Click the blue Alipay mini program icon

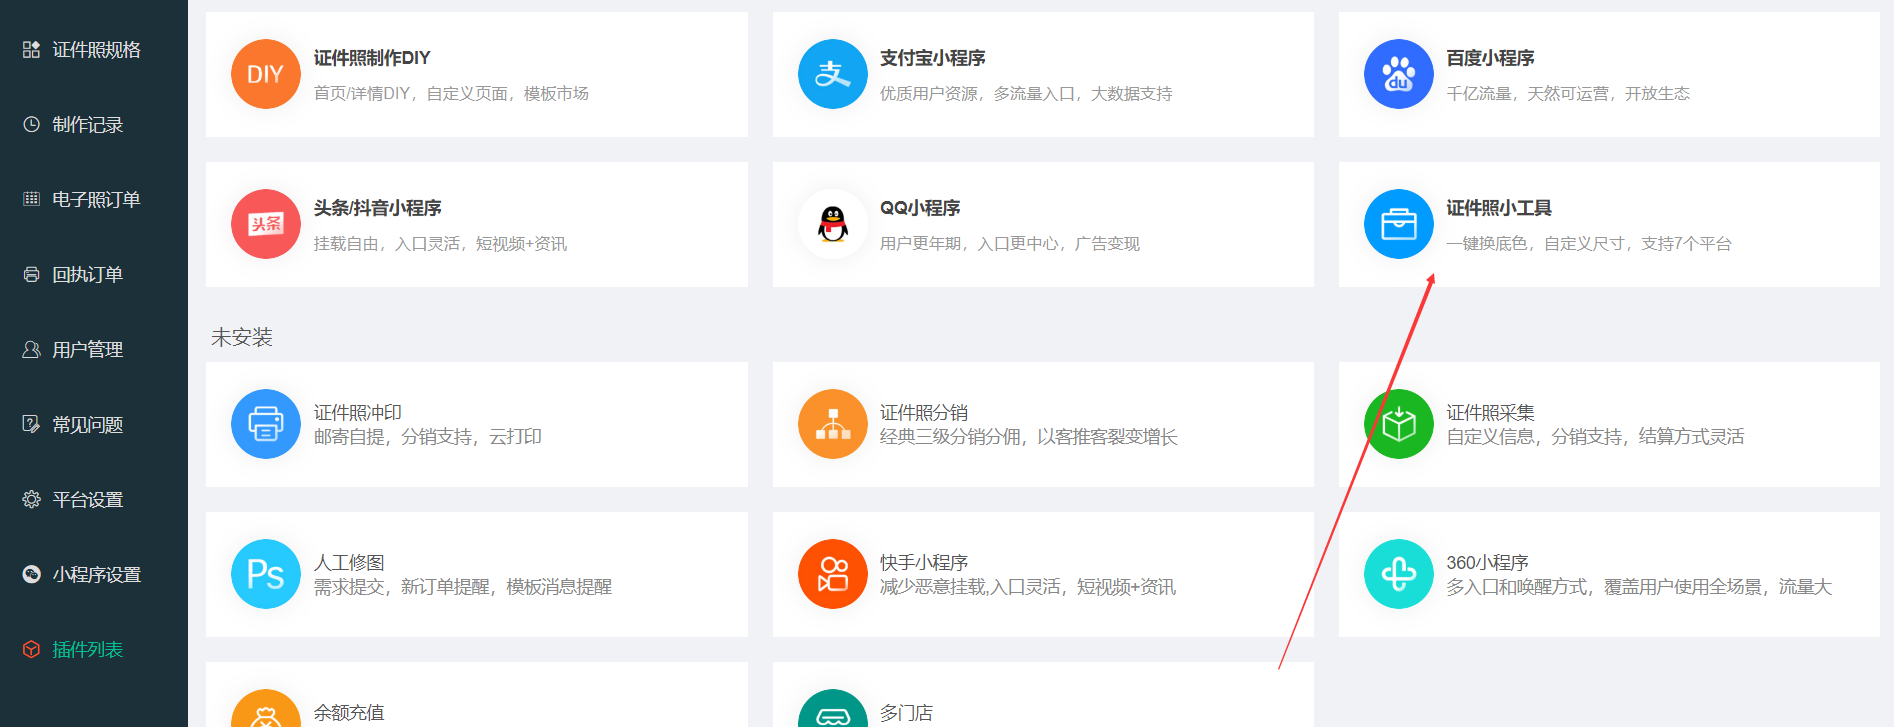[x=833, y=74]
